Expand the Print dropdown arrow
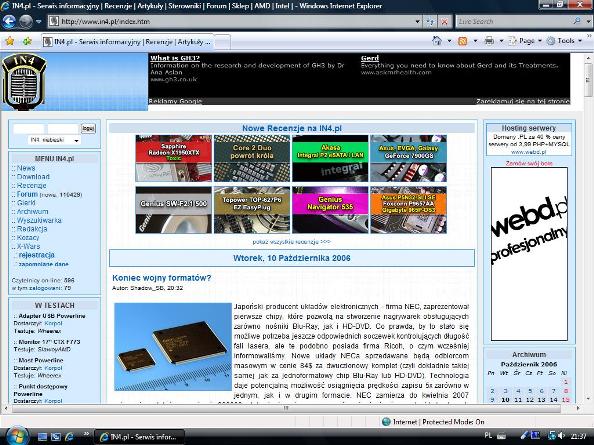 pos(501,41)
